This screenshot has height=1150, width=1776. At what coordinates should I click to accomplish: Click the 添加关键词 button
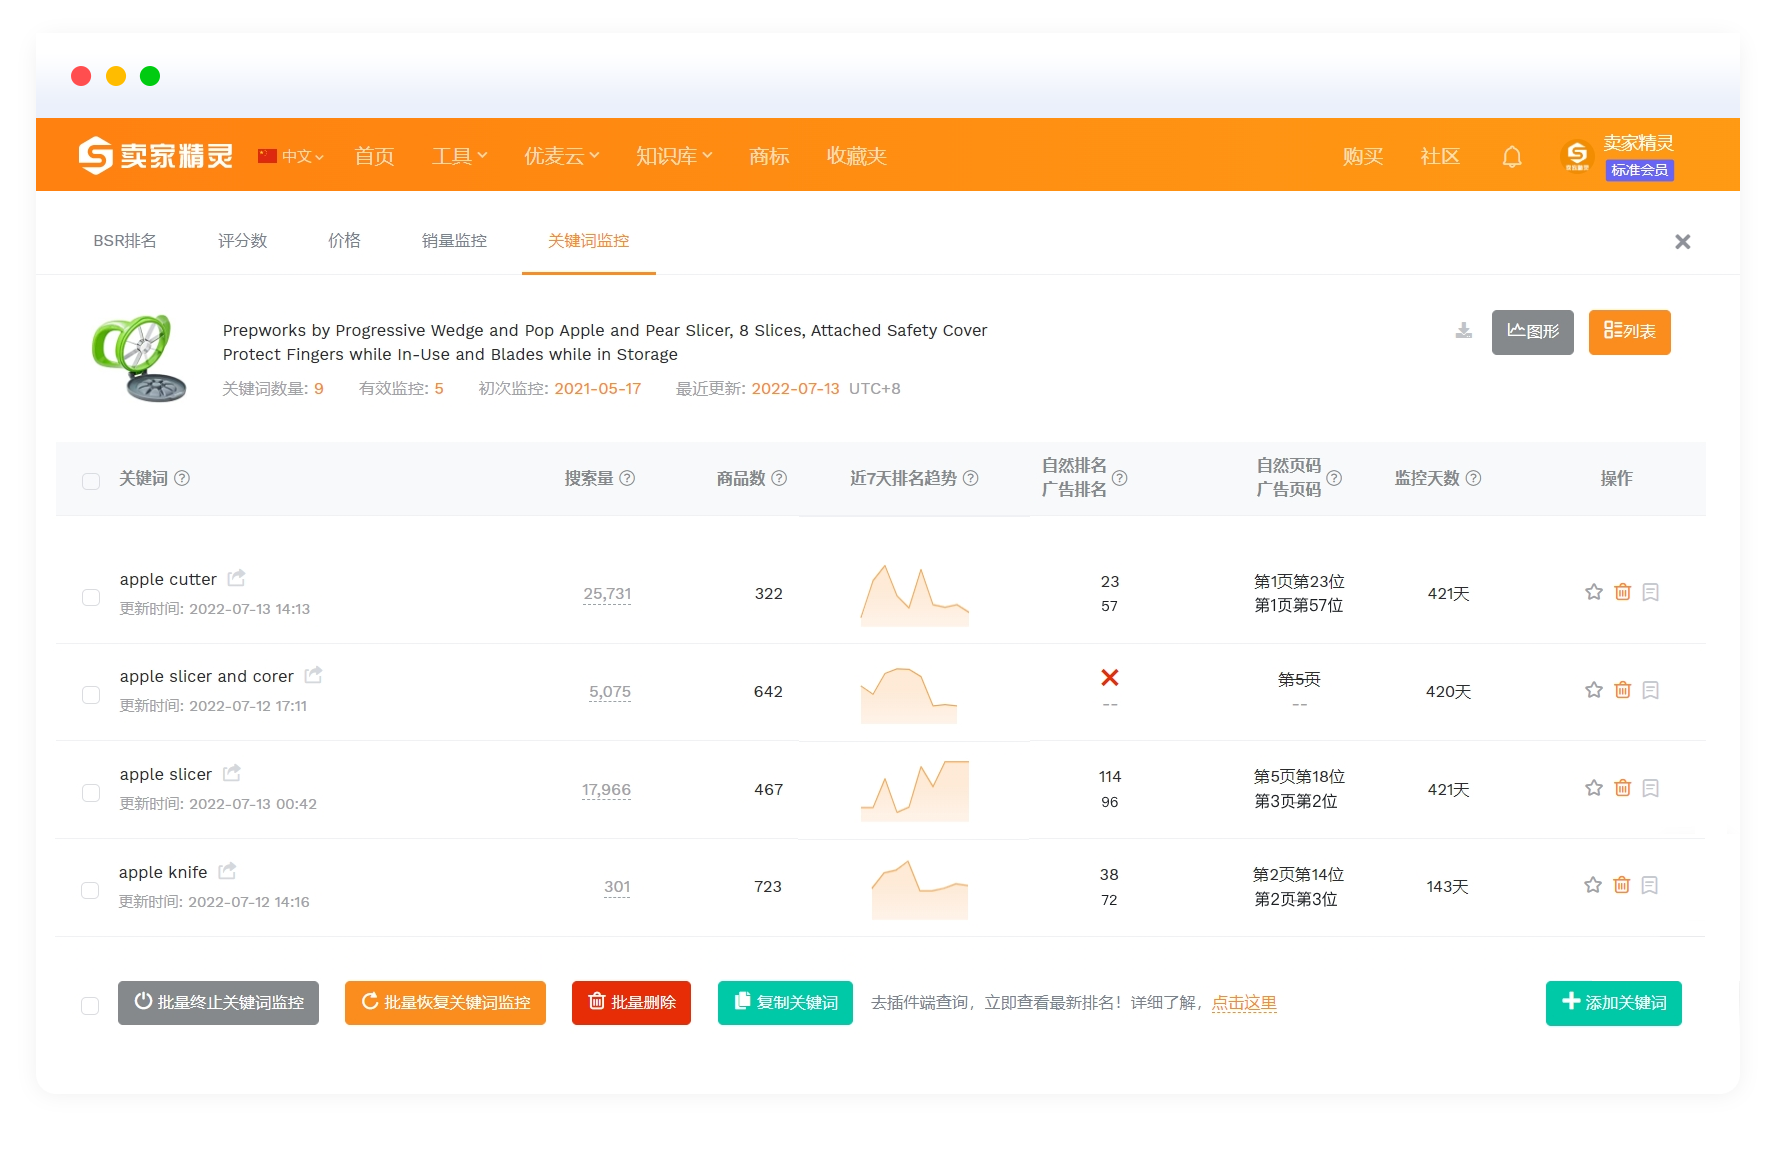(1614, 1003)
